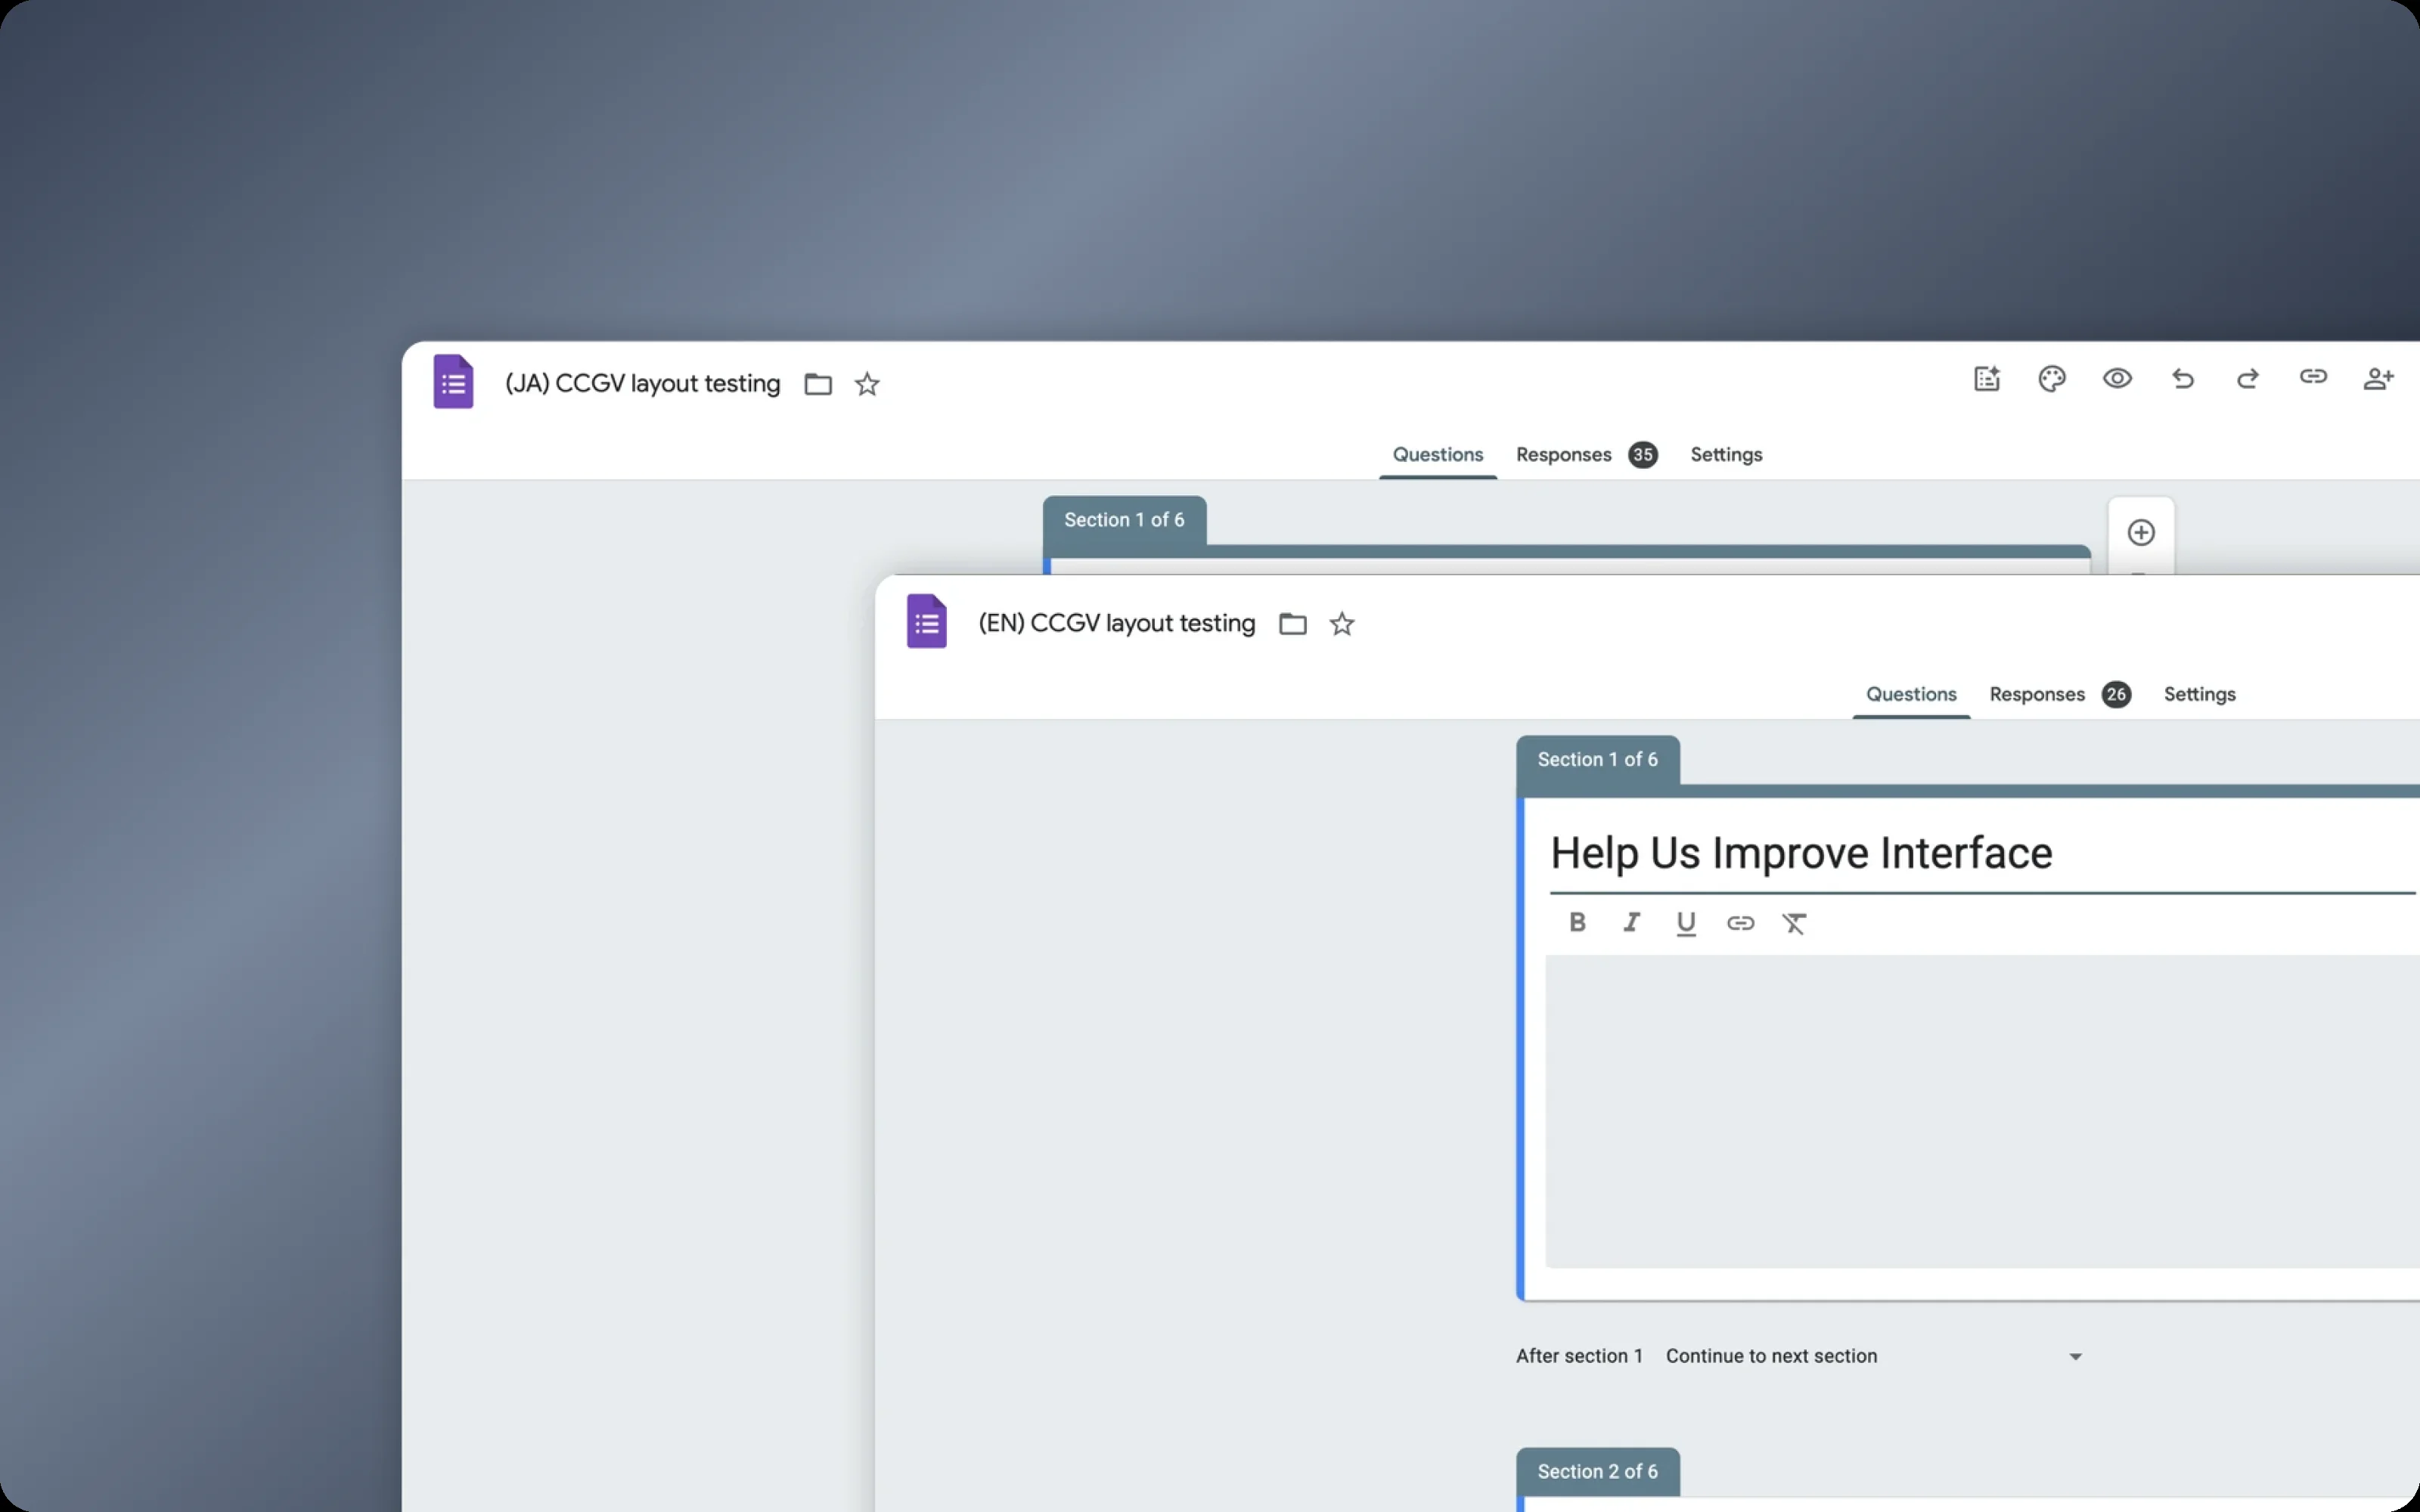Open Responses tab showing 35 in JA window

click(x=1586, y=455)
